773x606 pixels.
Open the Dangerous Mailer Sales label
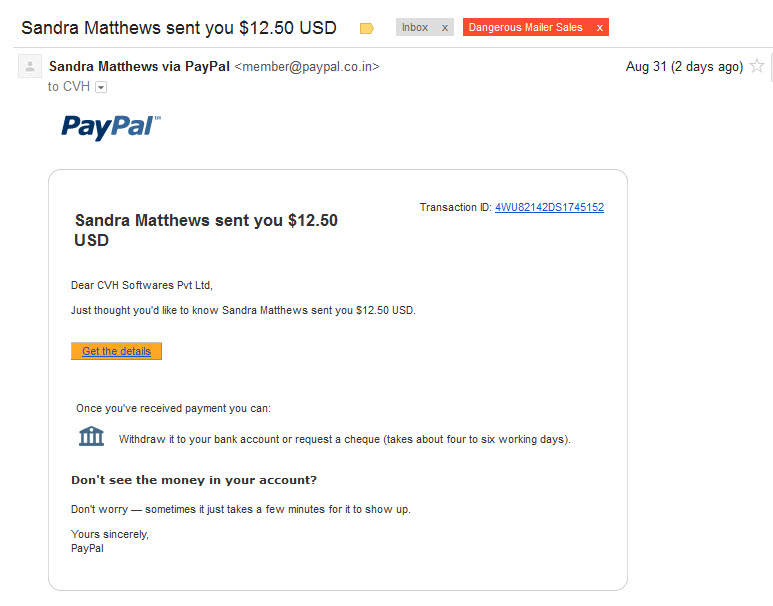pos(526,28)
